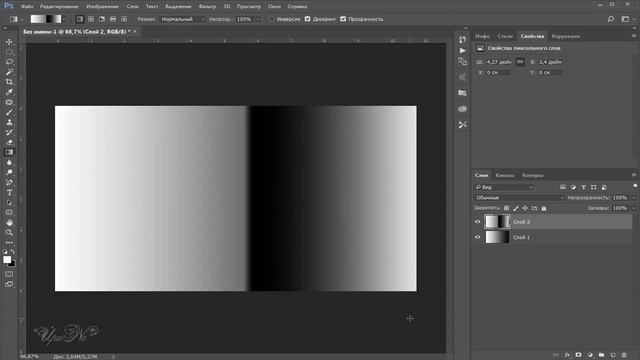Switch to the Инфо tab
640x360 pixels.
pos(482,36)
